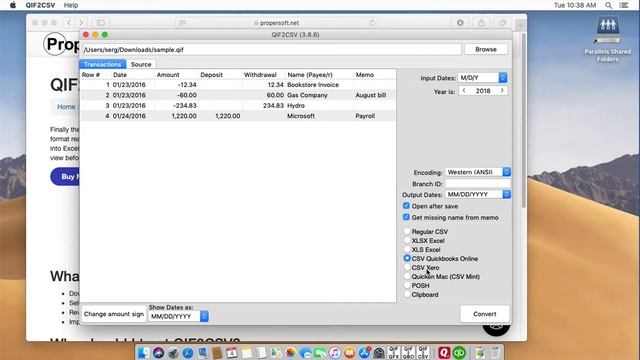Screen dimensions: 640x360
Task: Open Books app in dock
Action: (349, 353)
